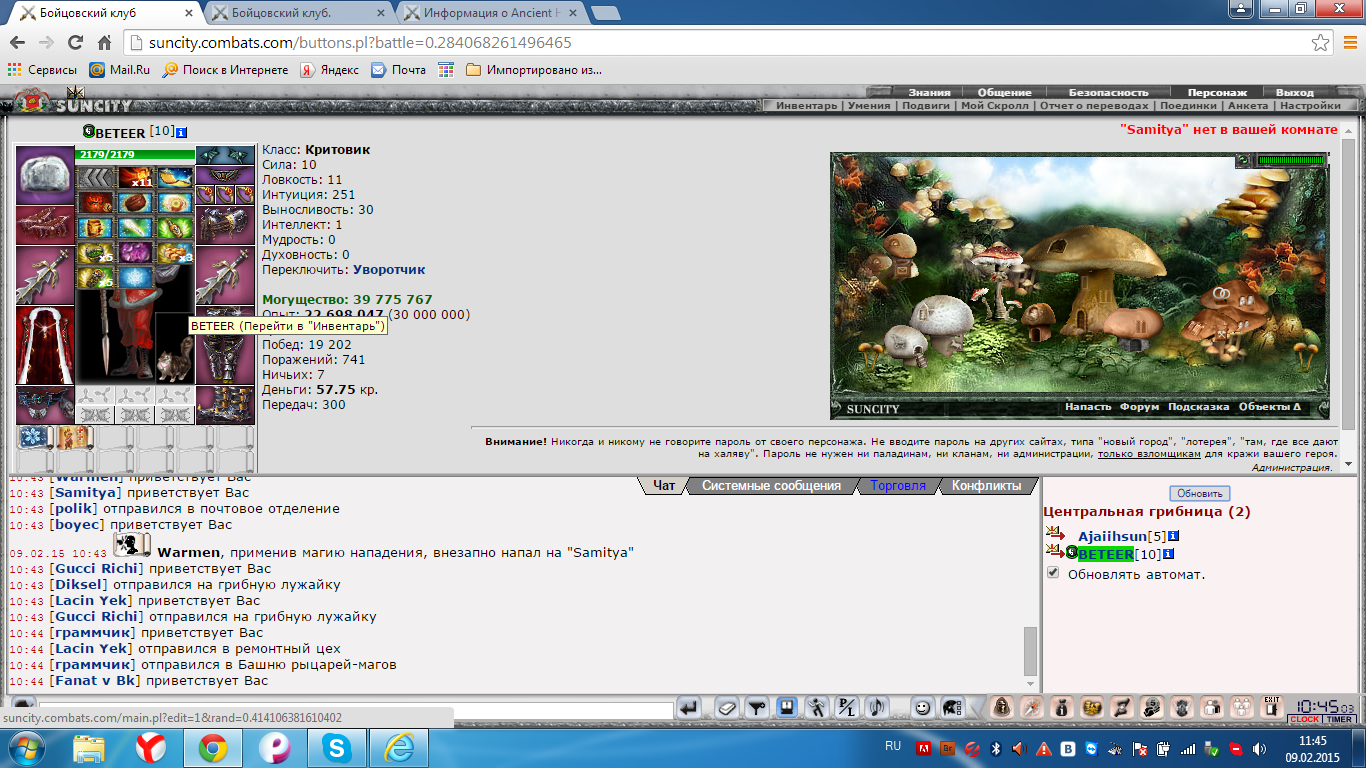This screenshot has height=768, width=1366.
Task: Click the green progress bar above location image
Action: coord(1291,160)
